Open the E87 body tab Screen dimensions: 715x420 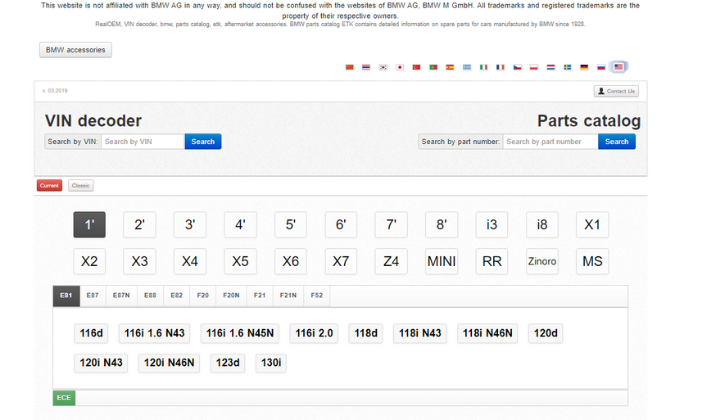(92, 296)
